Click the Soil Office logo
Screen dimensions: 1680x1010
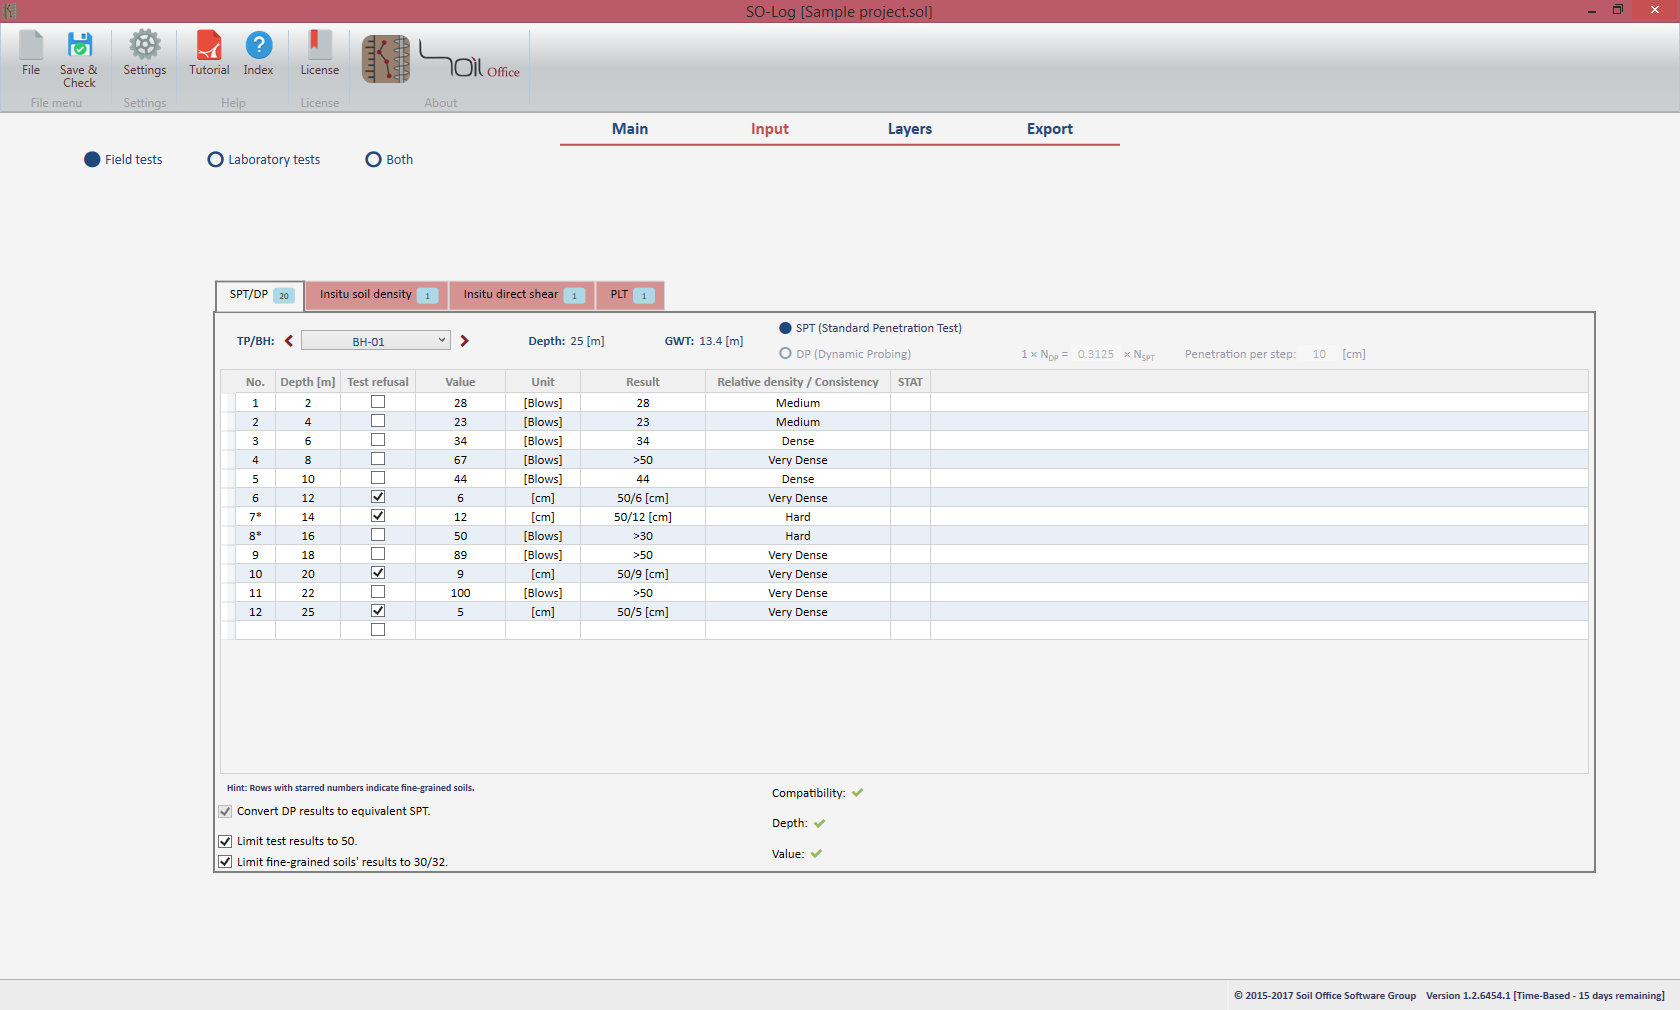click(x=470, y=60)
